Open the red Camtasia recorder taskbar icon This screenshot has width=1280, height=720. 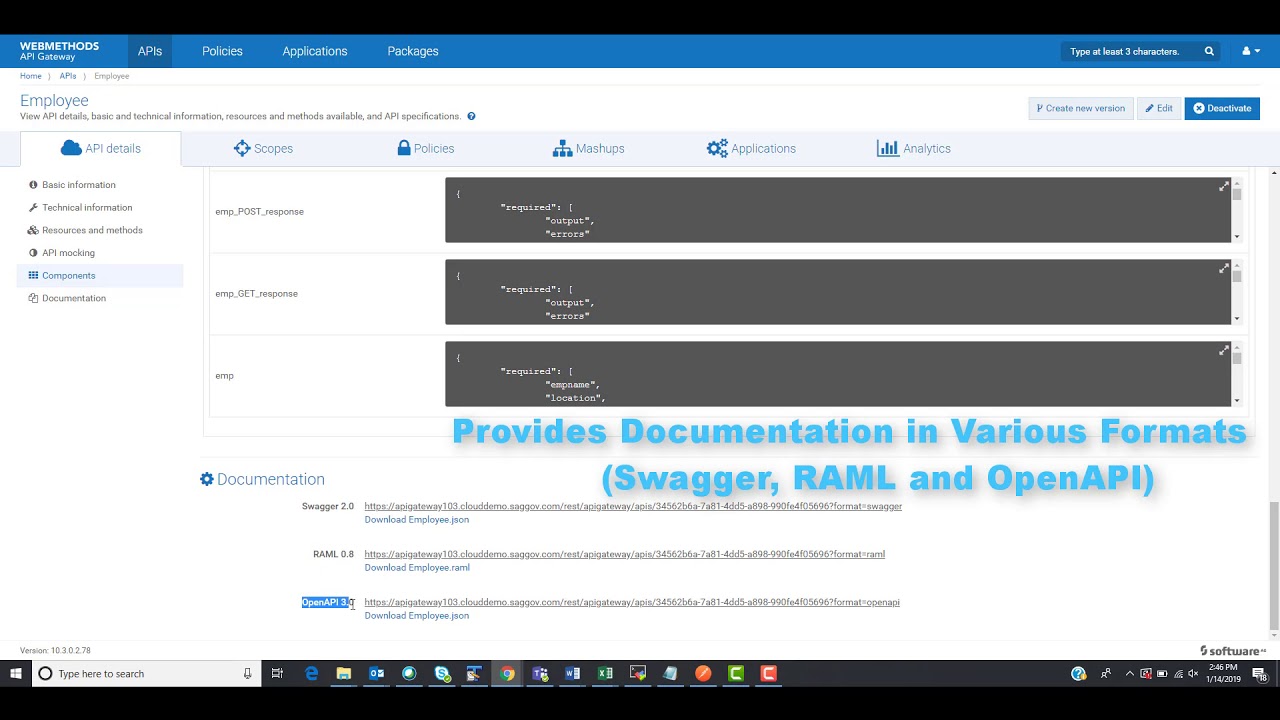(x=769, y=674)
